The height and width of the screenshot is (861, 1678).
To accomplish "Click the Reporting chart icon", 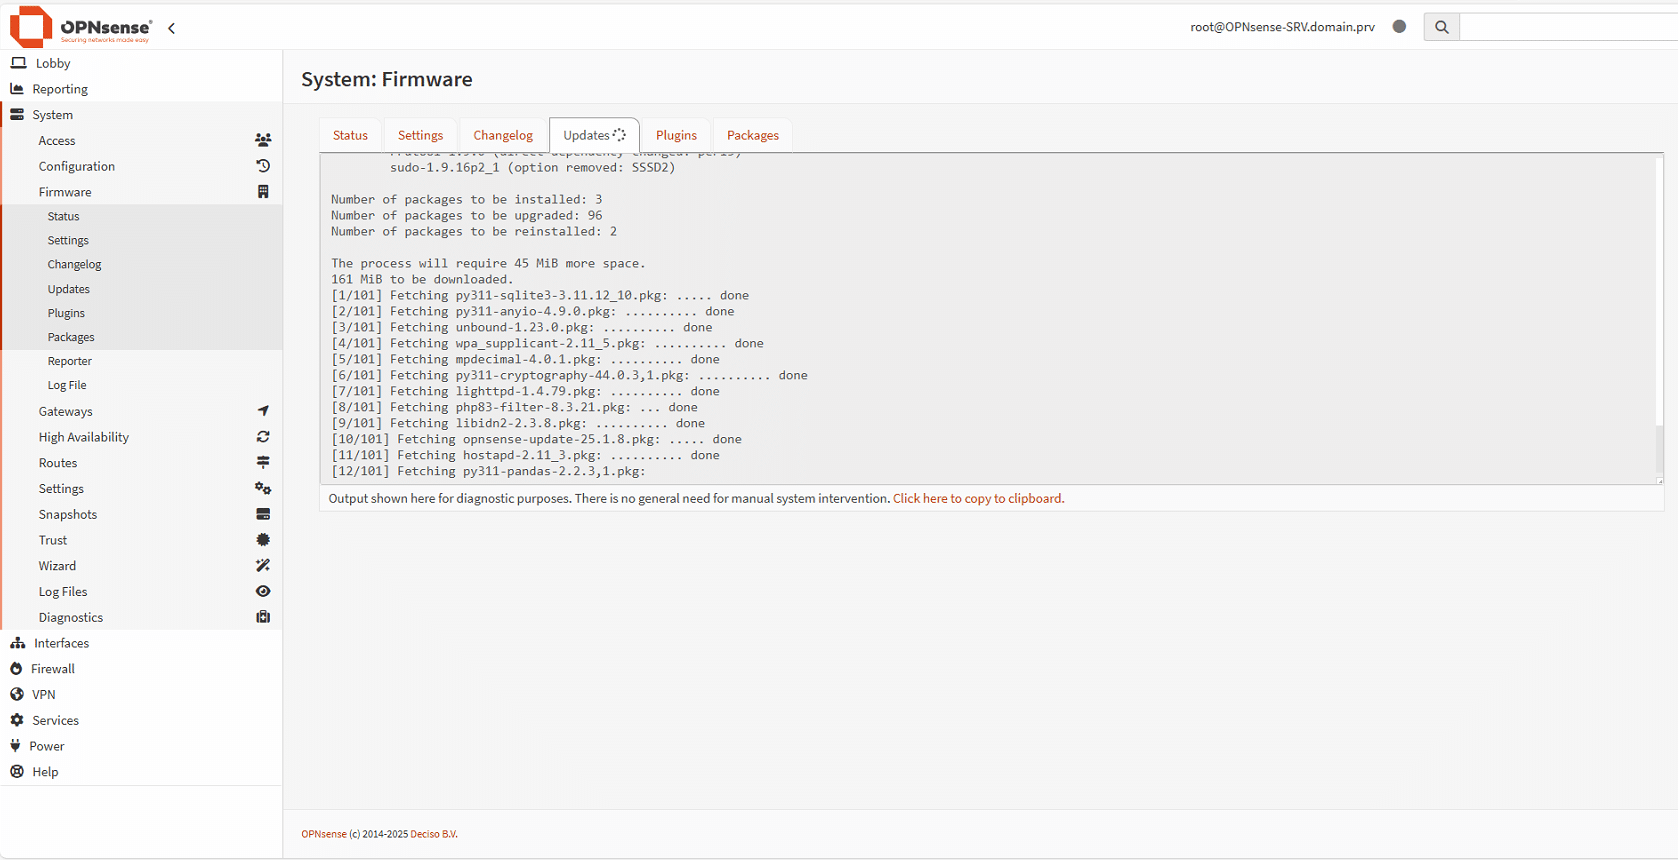I will point(17,89).
